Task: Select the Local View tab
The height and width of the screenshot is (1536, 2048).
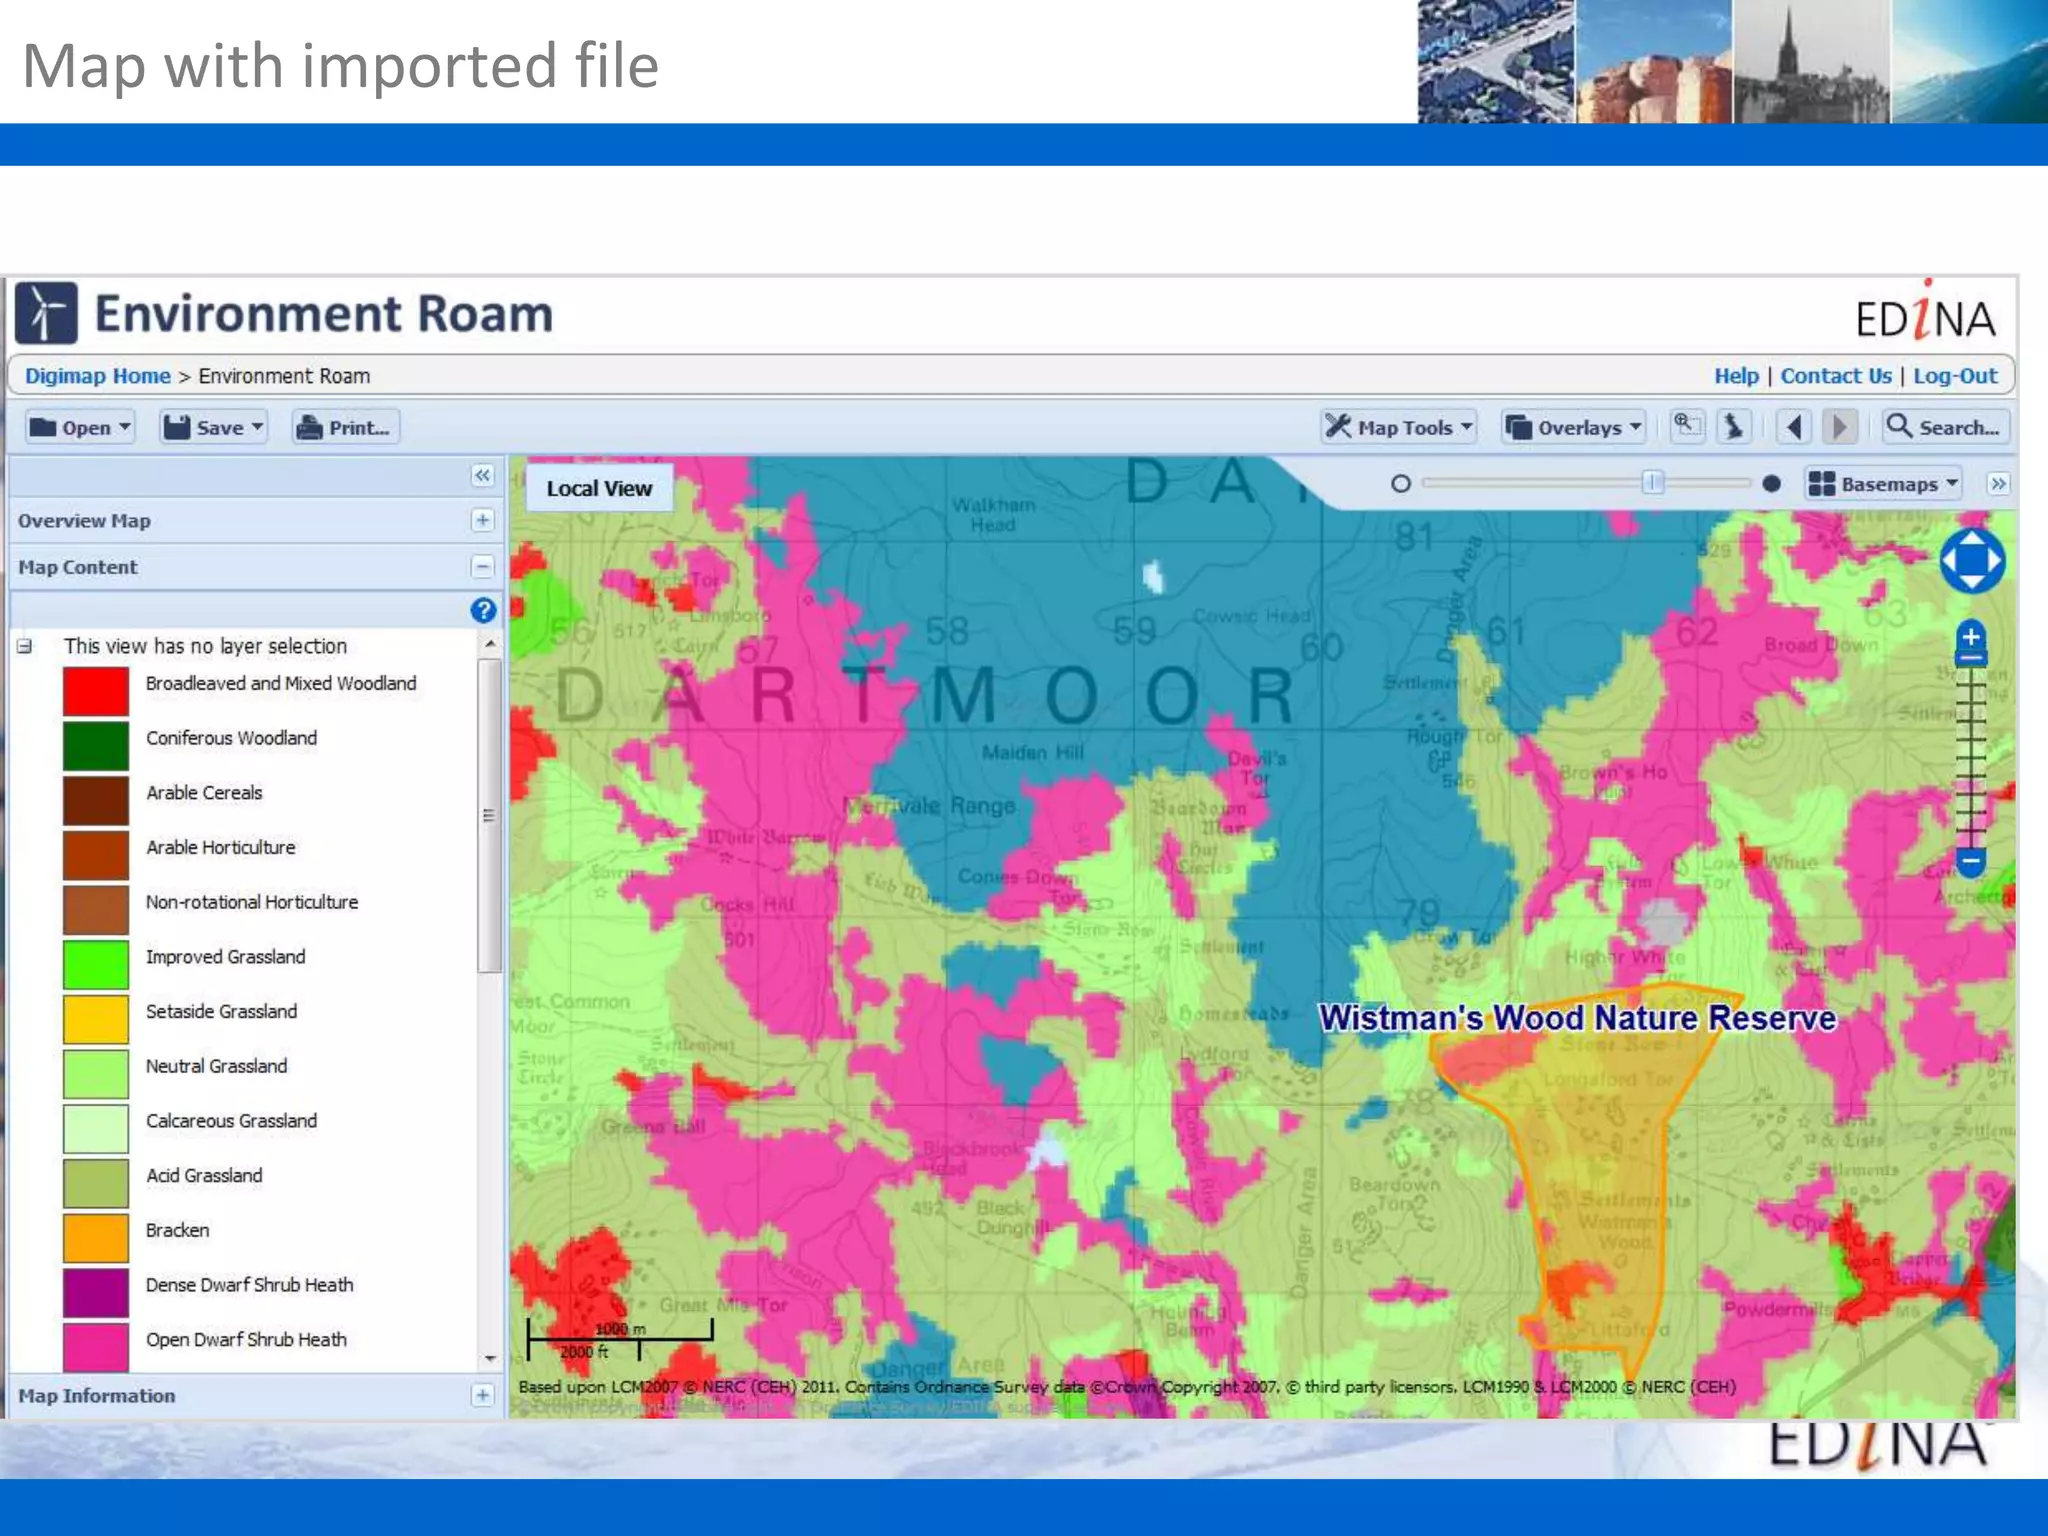Action: coord(599,488)
